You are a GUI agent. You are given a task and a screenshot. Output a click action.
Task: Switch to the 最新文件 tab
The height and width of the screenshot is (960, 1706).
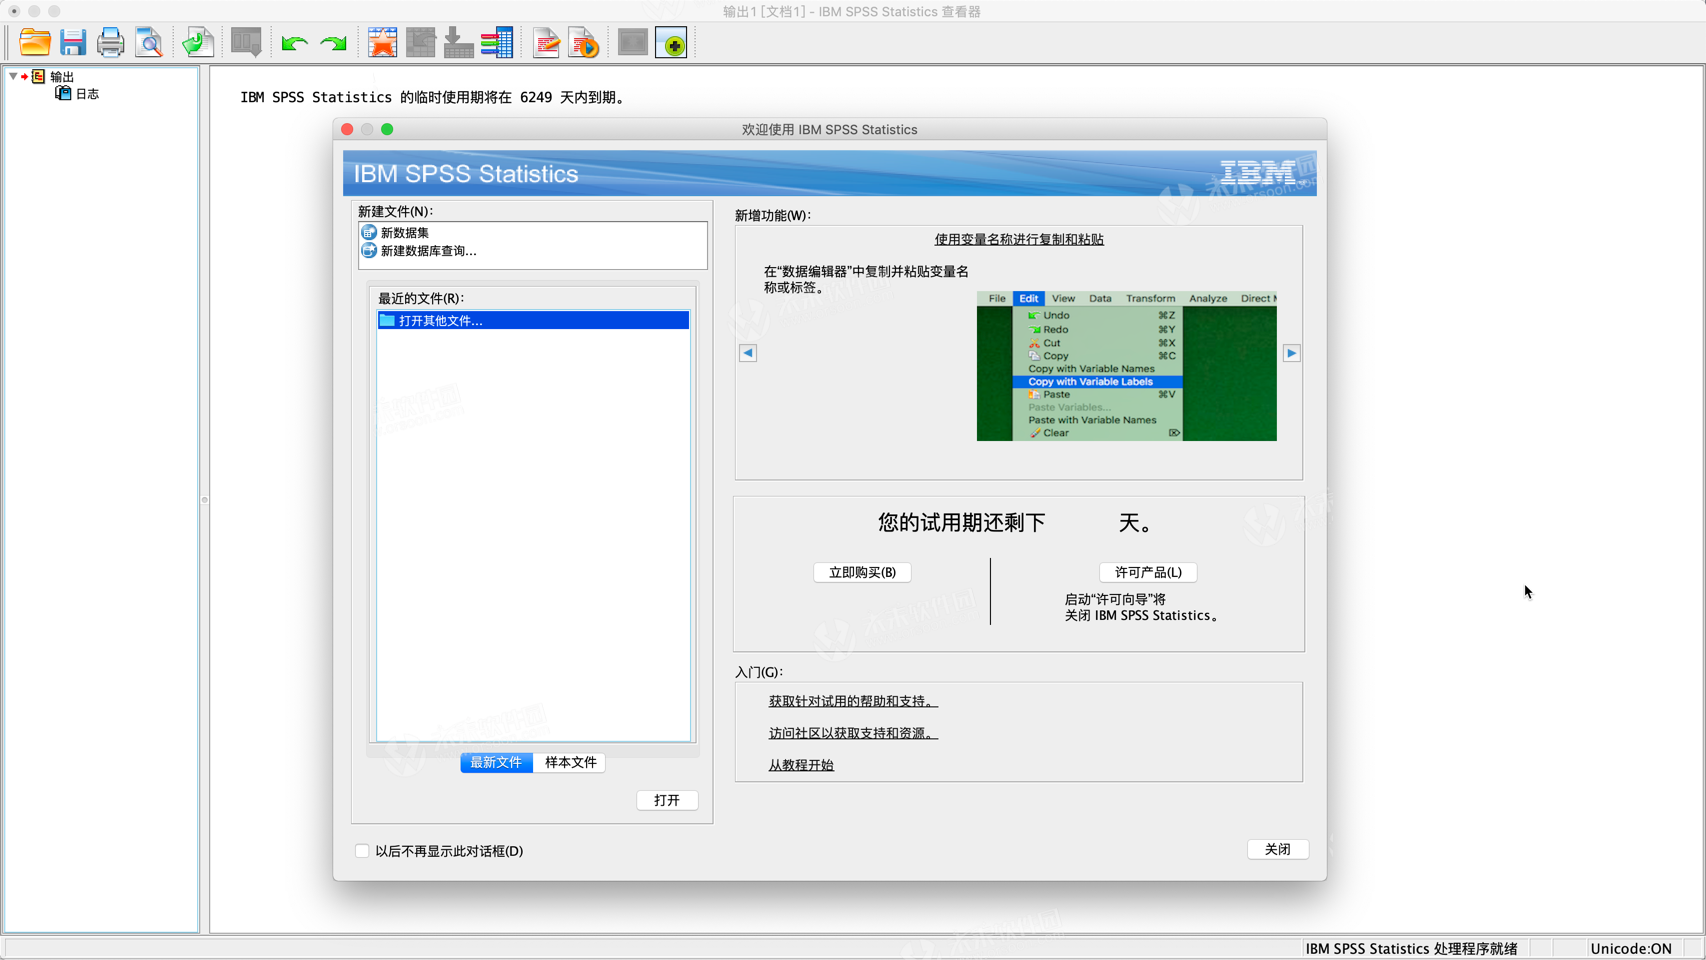(x=496, y=762)
